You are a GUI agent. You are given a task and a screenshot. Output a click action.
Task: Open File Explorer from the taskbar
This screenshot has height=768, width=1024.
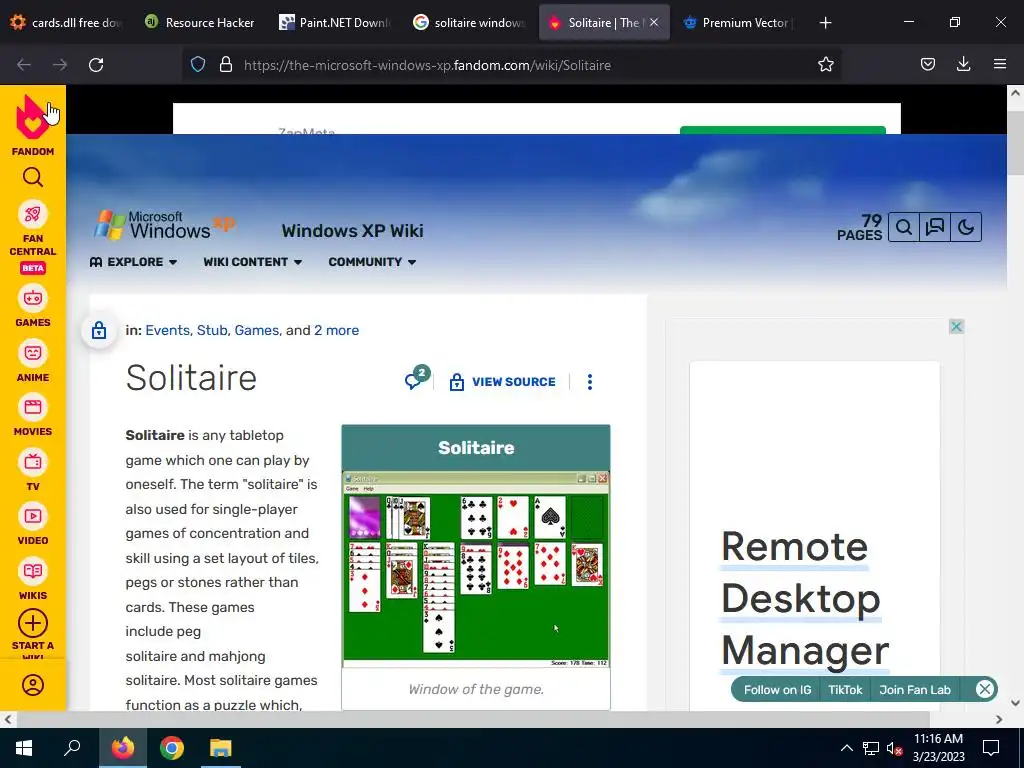(x=221, y=748)
